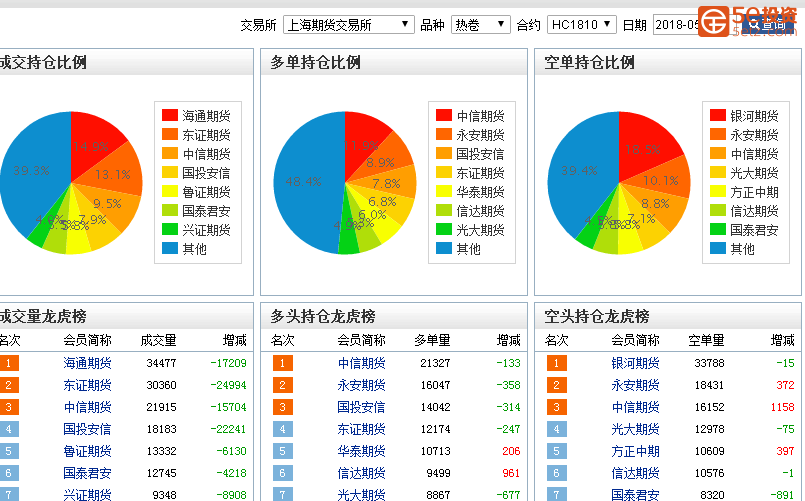
Task: Click rank 6 badge in 空头持仓龙虎榜
Action: click(x=557, y=473)
